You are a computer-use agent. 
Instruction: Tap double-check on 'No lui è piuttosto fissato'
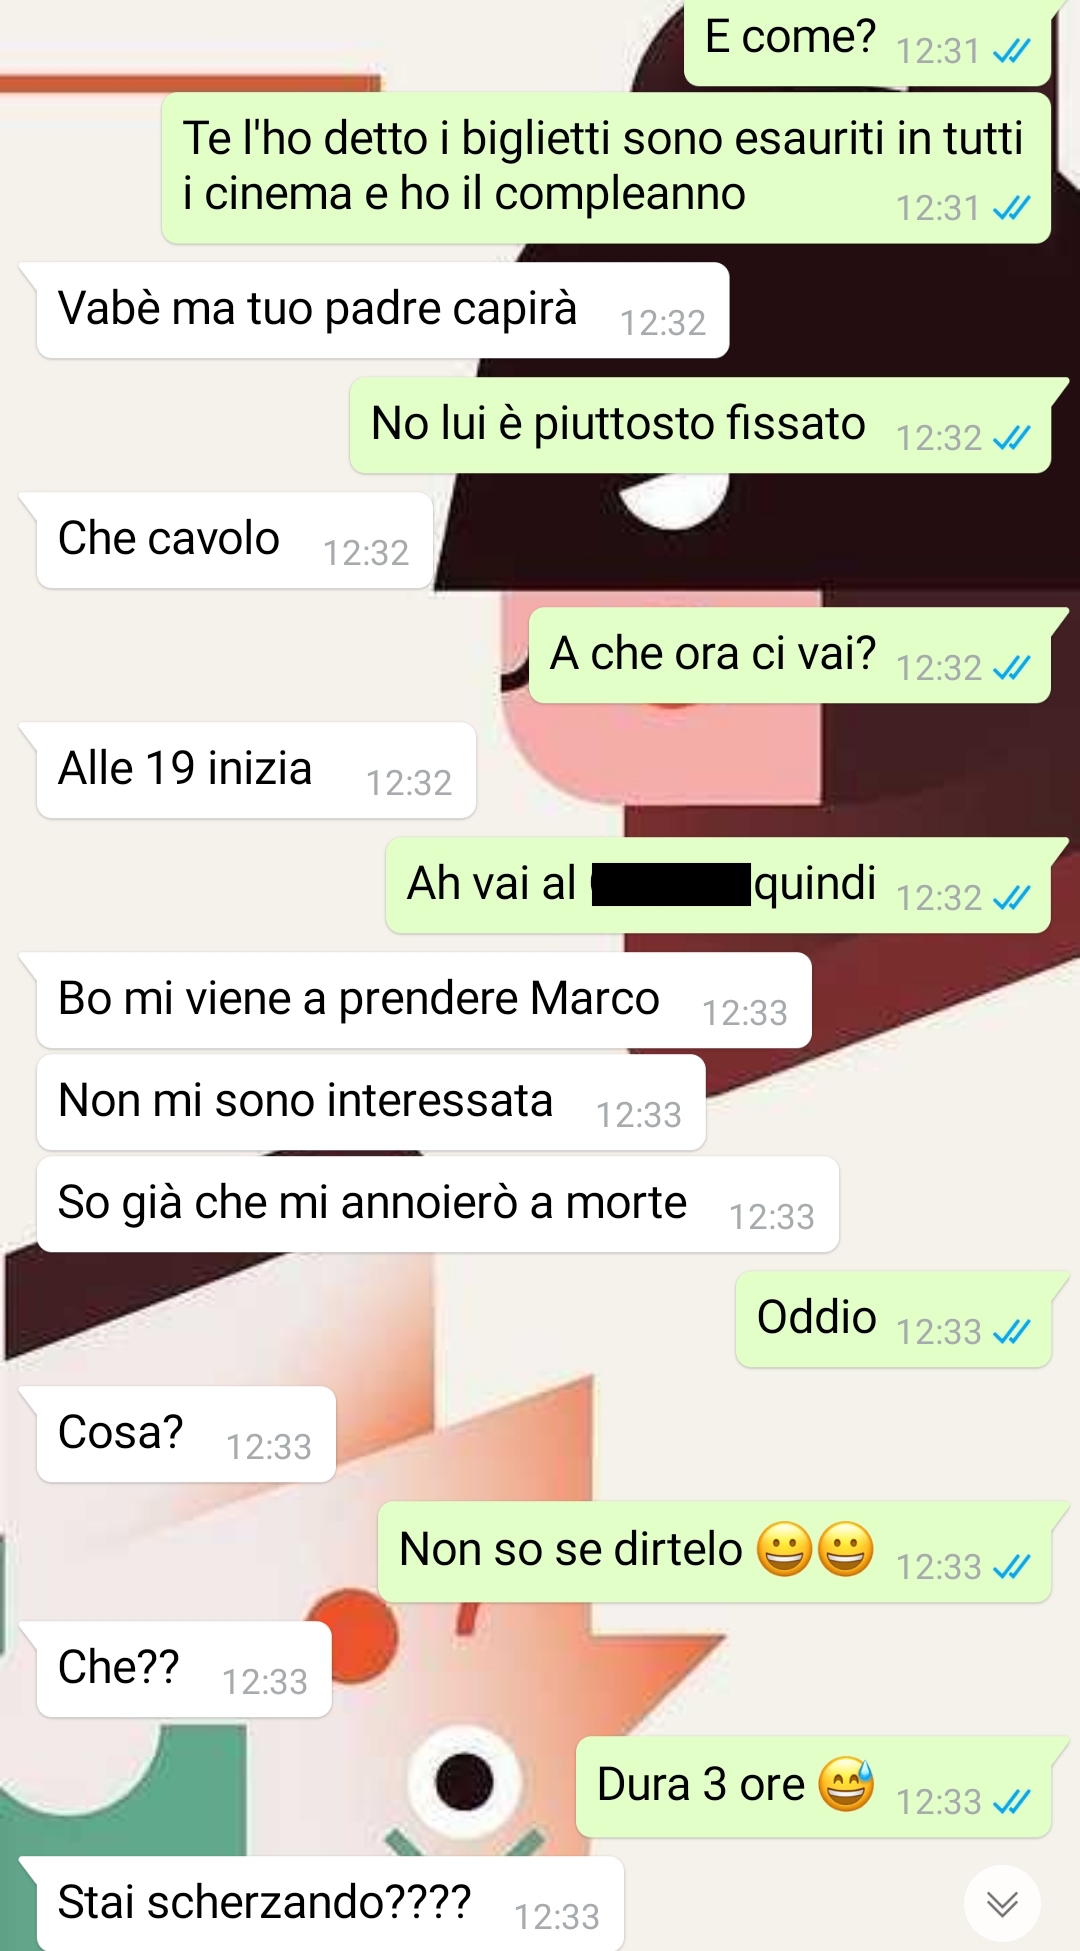click(1011, 438)
